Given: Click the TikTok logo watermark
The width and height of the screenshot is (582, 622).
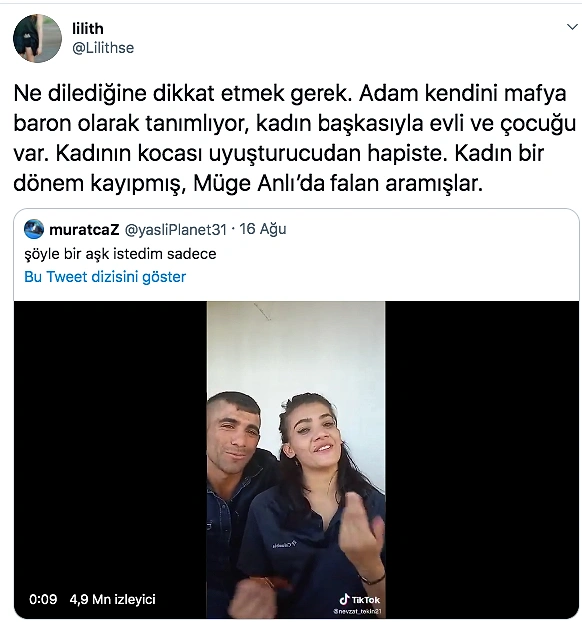Looking at the screenshot, I should [x=359, y=599].
